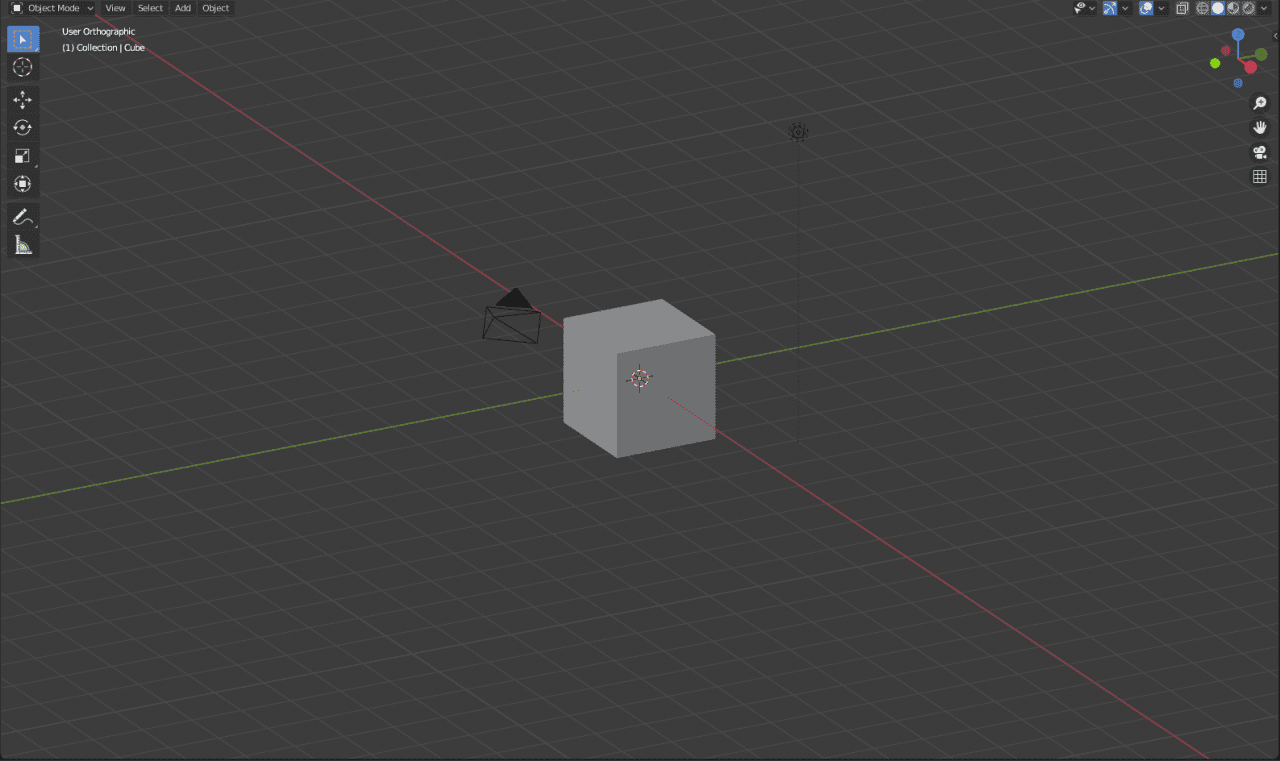
Task: Select the Cursor tool
Action: coord(22,67)
